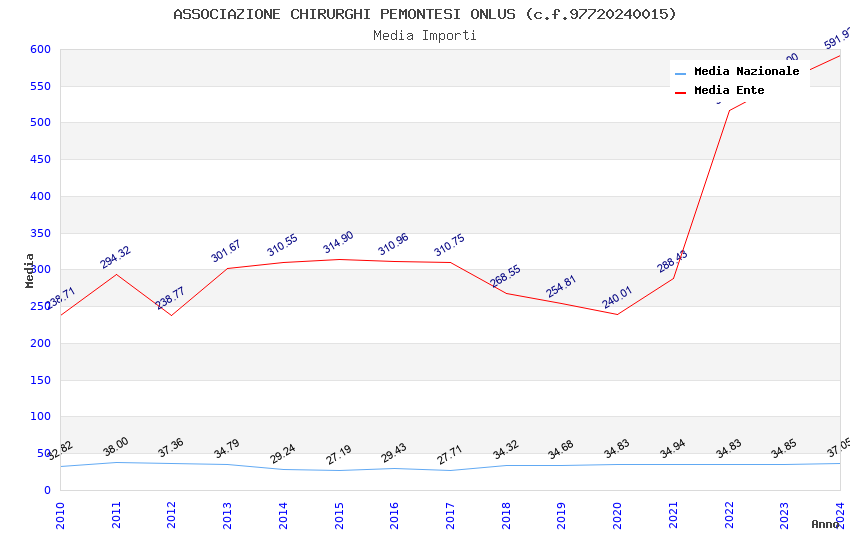Click the y-axis value 350
Image resolution: width=850 pixels, height=550 pixels.
[40, 233]
